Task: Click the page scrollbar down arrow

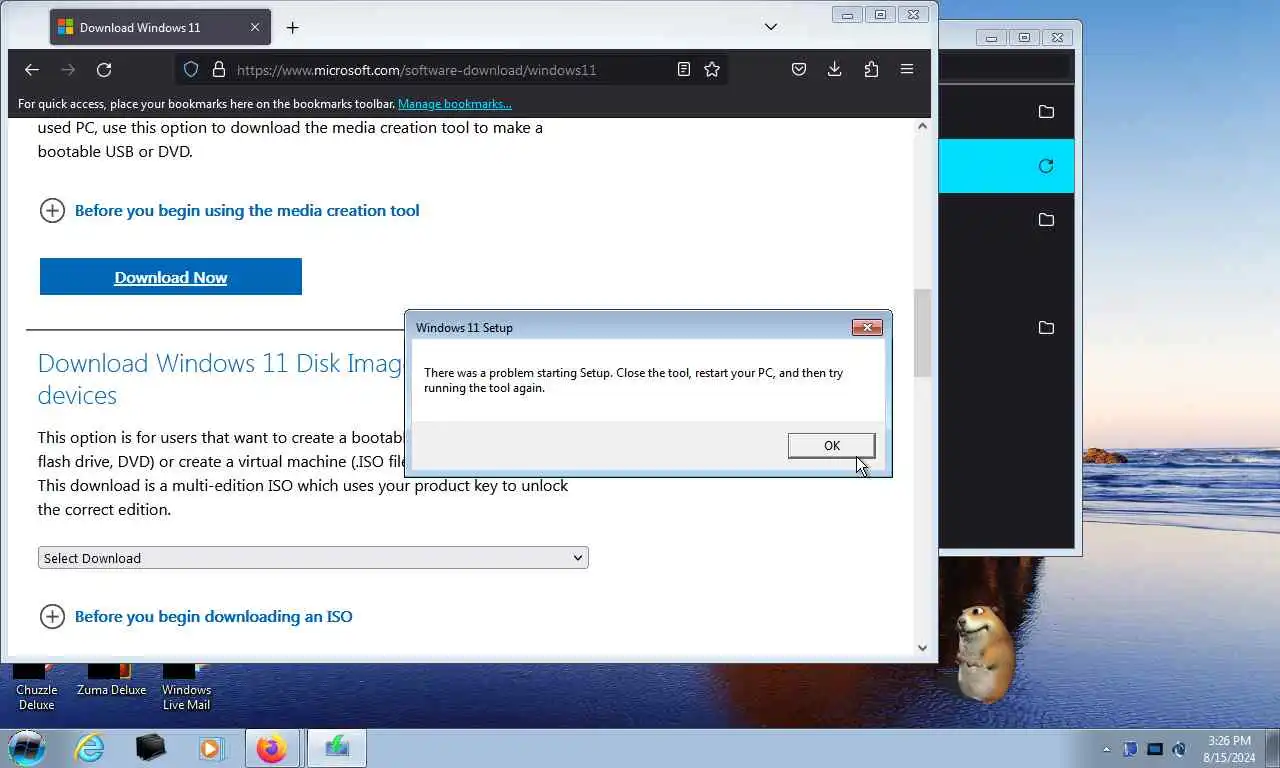Action: 922,648
